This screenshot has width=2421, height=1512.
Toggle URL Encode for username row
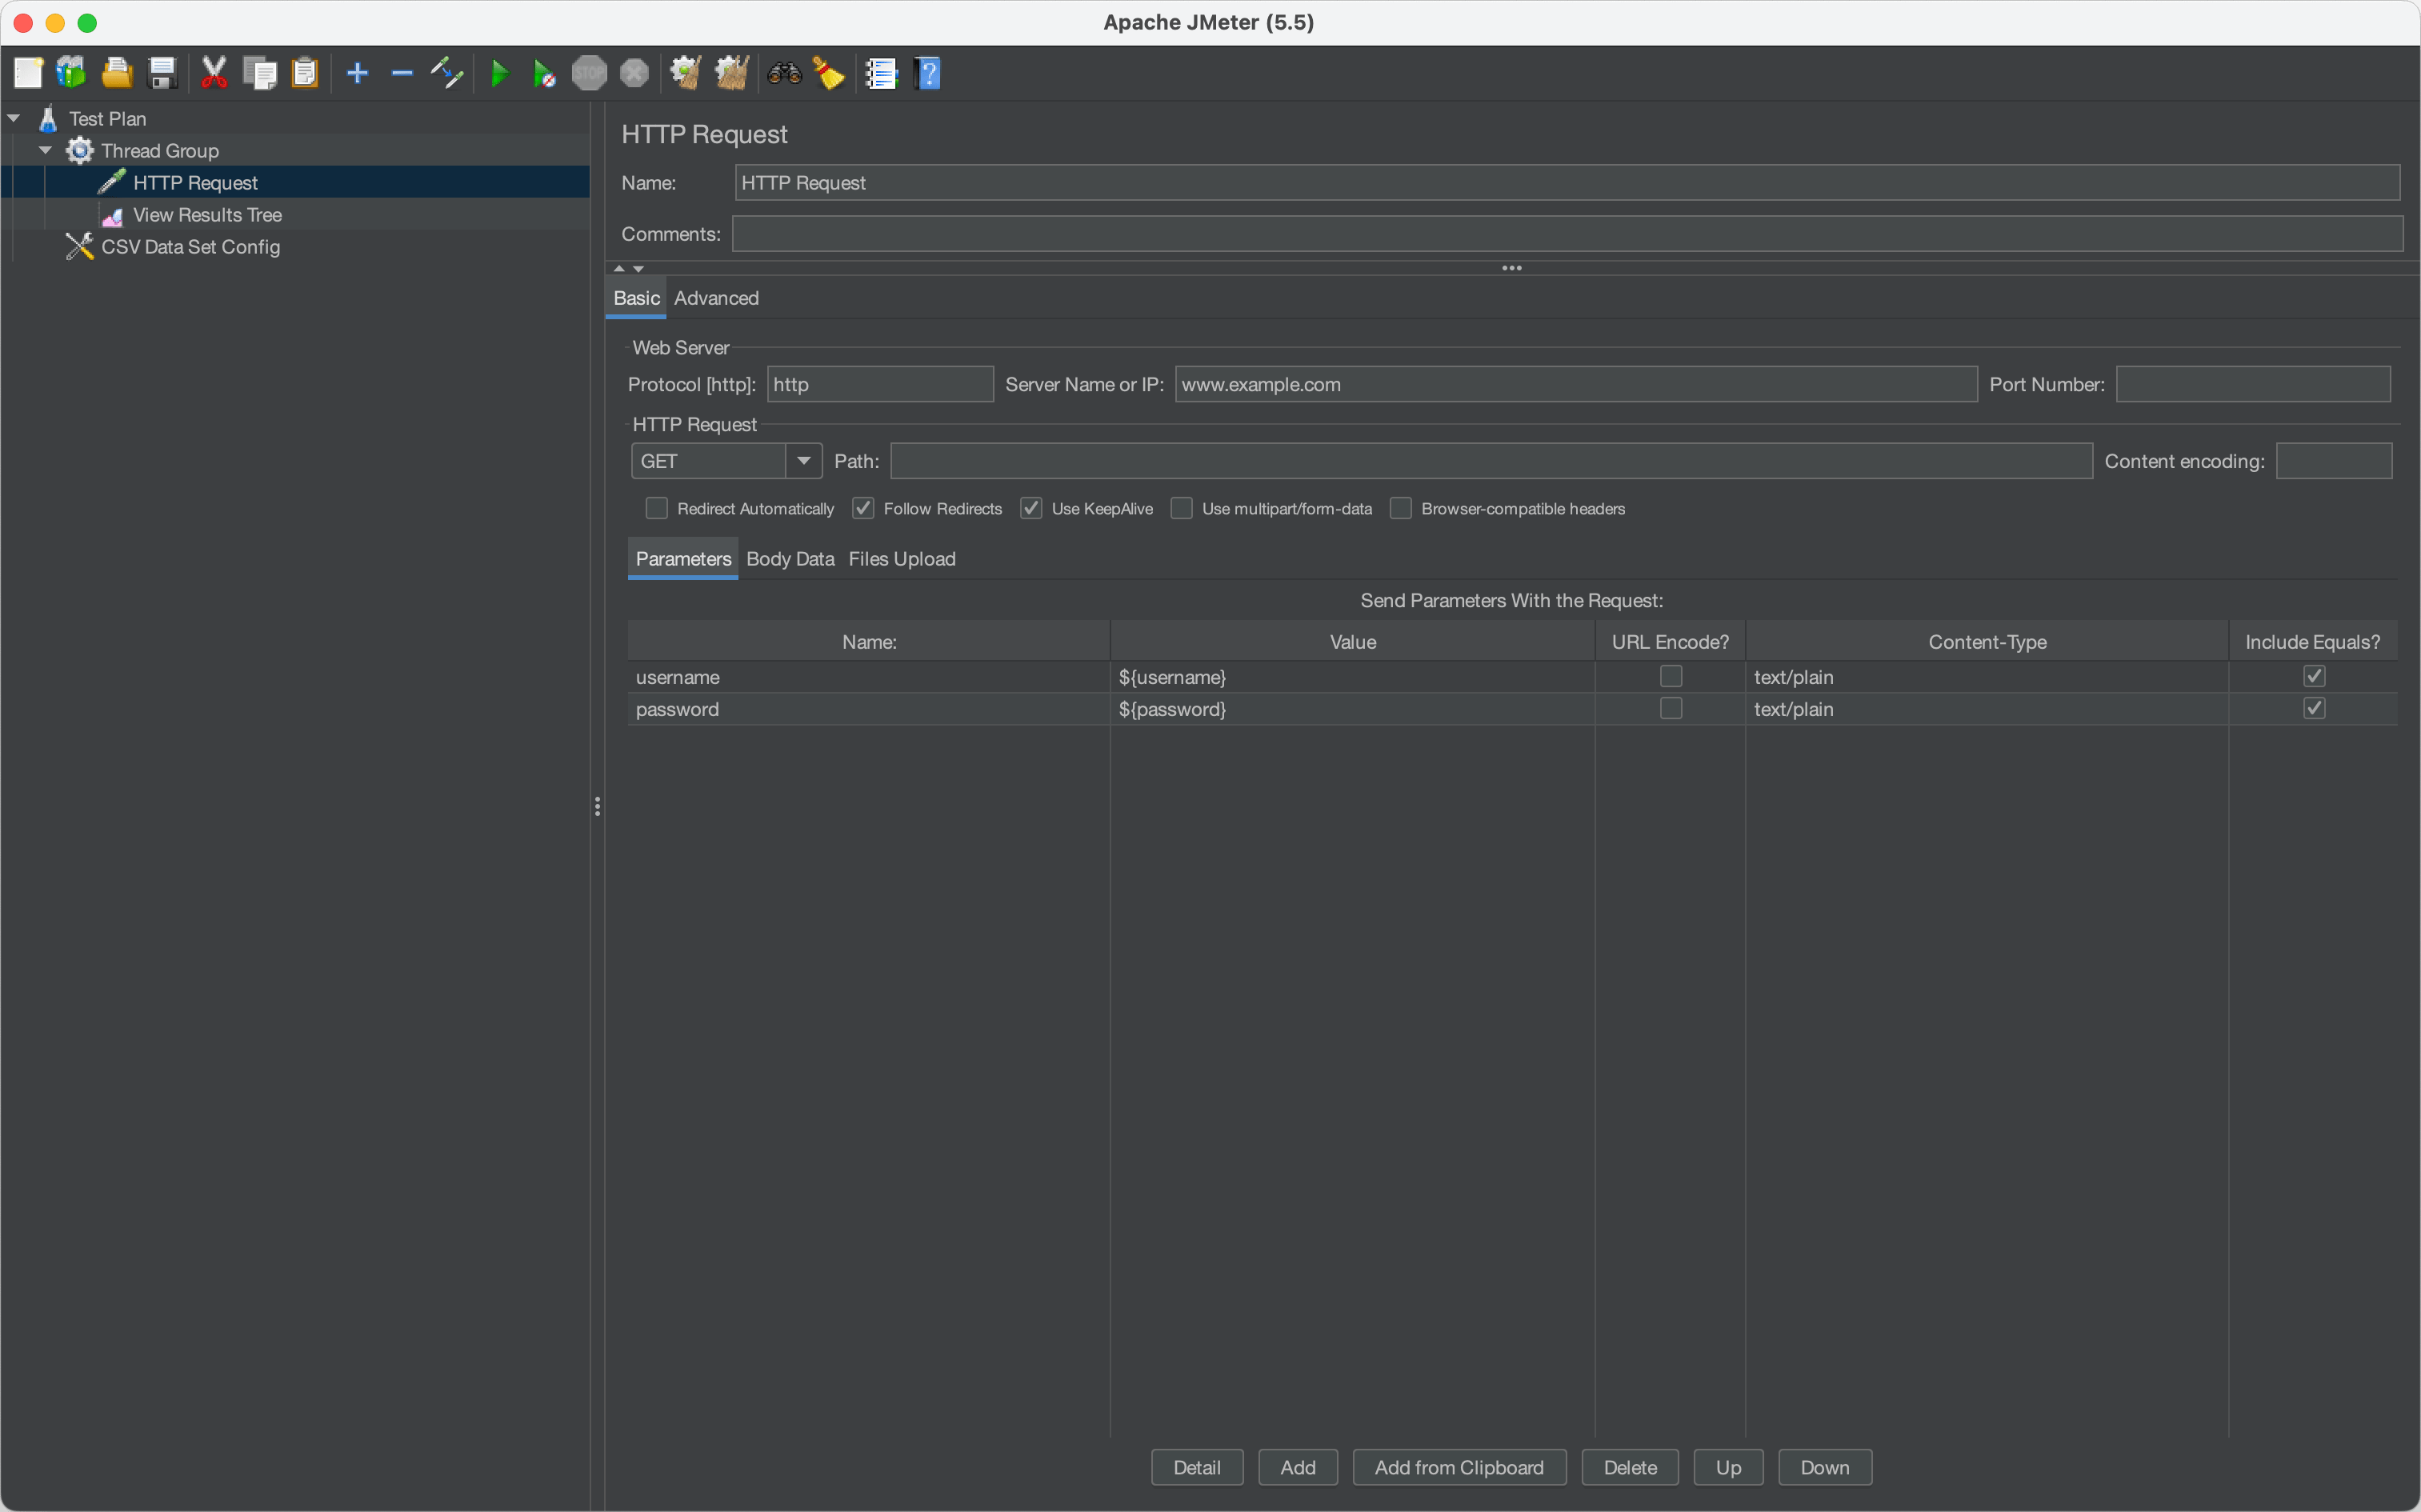[1670, 677]
